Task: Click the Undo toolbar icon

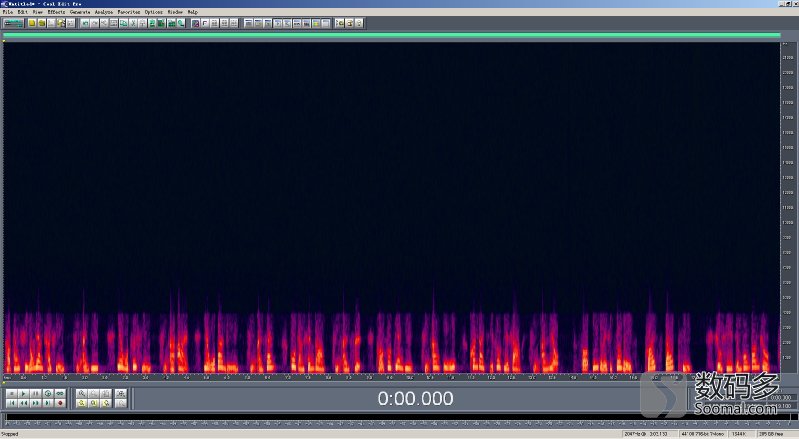Action: coord(85,23)
